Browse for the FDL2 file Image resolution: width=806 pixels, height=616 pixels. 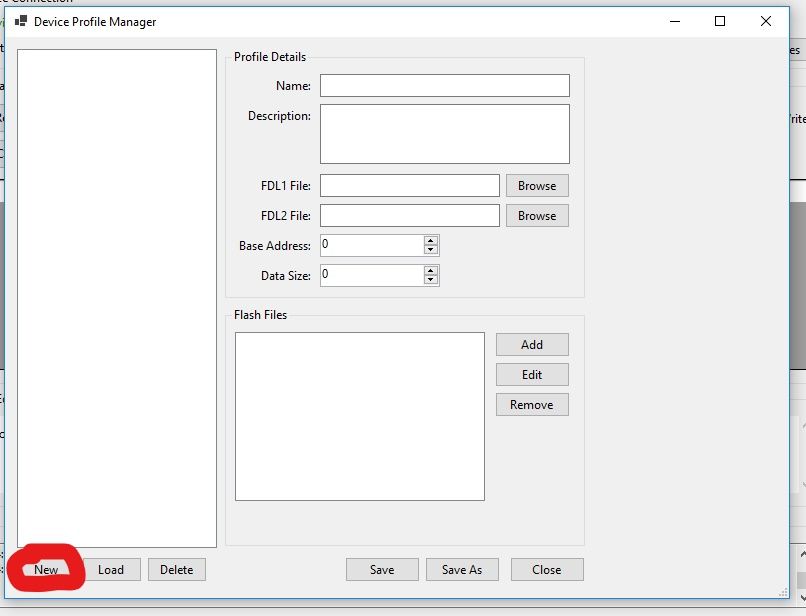[x=537, y=216]
